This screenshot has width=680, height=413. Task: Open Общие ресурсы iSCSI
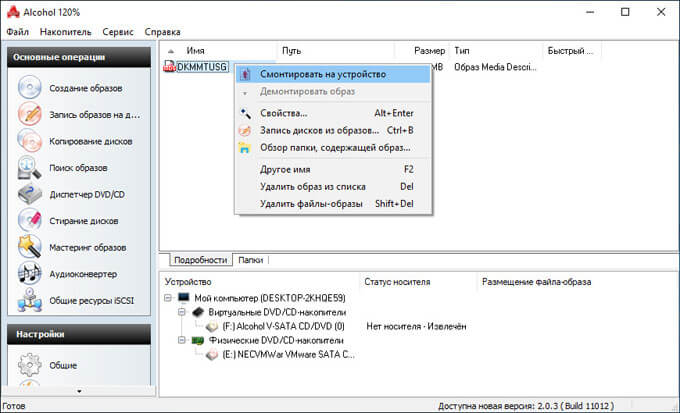[x=92, y=301]
